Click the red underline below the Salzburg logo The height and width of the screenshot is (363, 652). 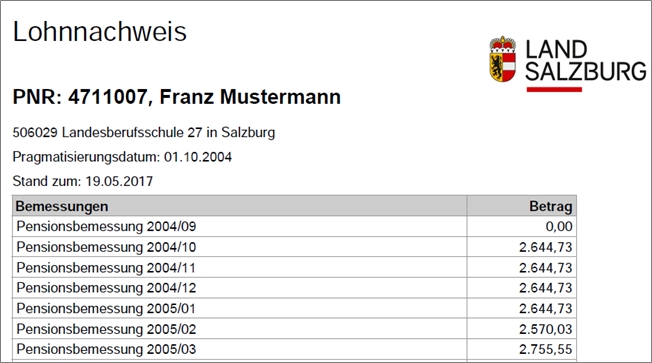point(554,89)
